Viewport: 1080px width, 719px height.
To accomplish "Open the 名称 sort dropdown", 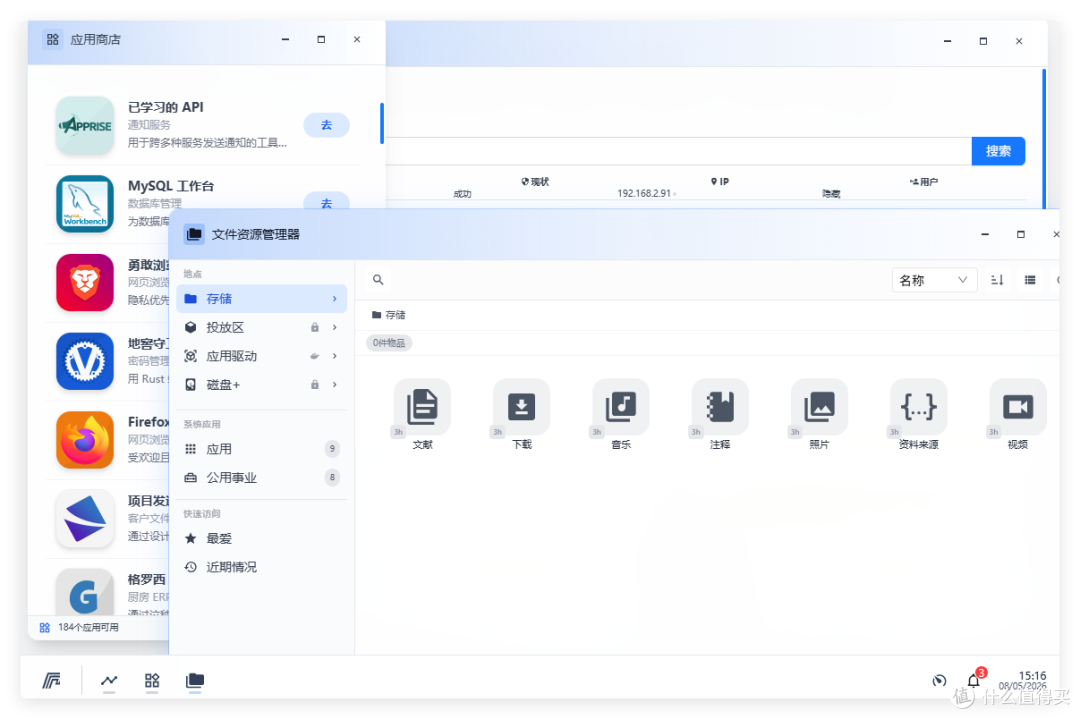I will [934, 280].
